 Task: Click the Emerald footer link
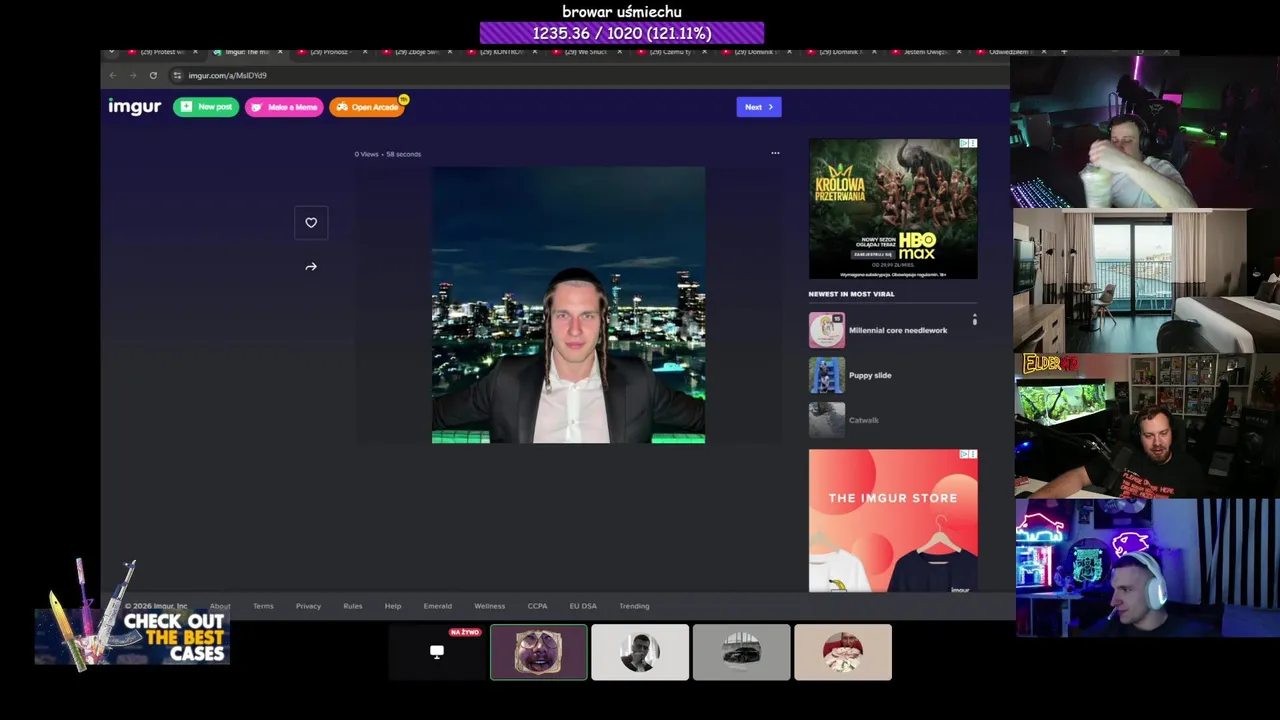coord(438,606)
